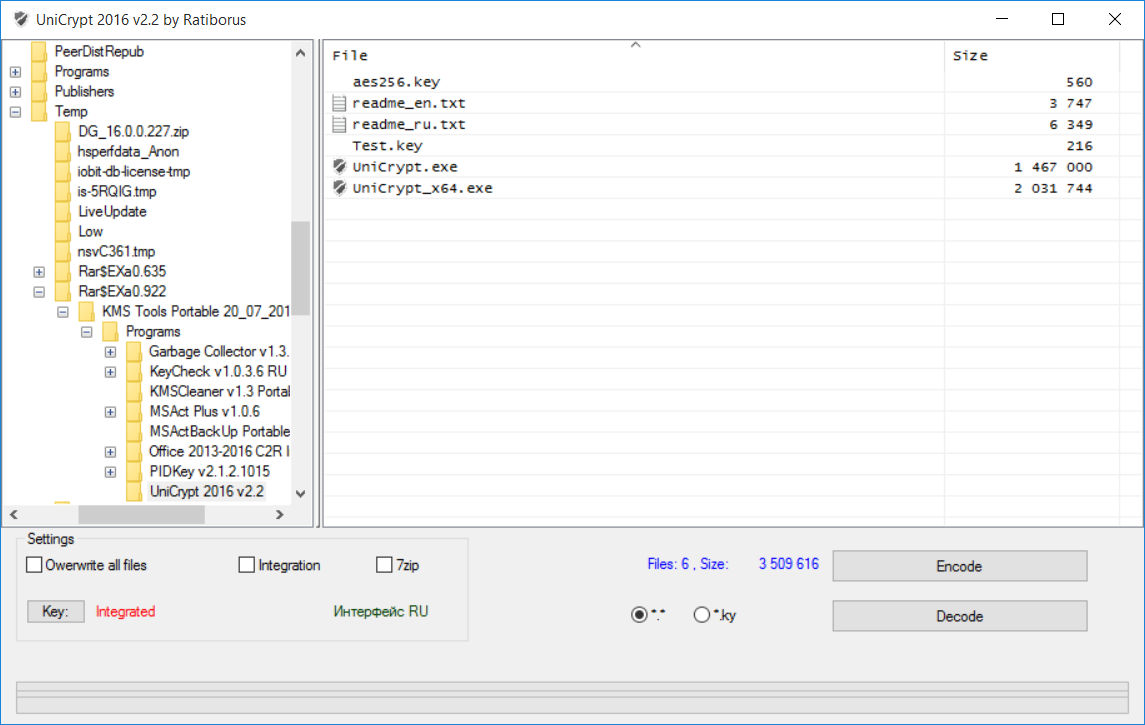Image resolution: width=1145 pixels, height=725 pixels.
Task: Collapse the Temp tree branch
Action: point(14,111)
